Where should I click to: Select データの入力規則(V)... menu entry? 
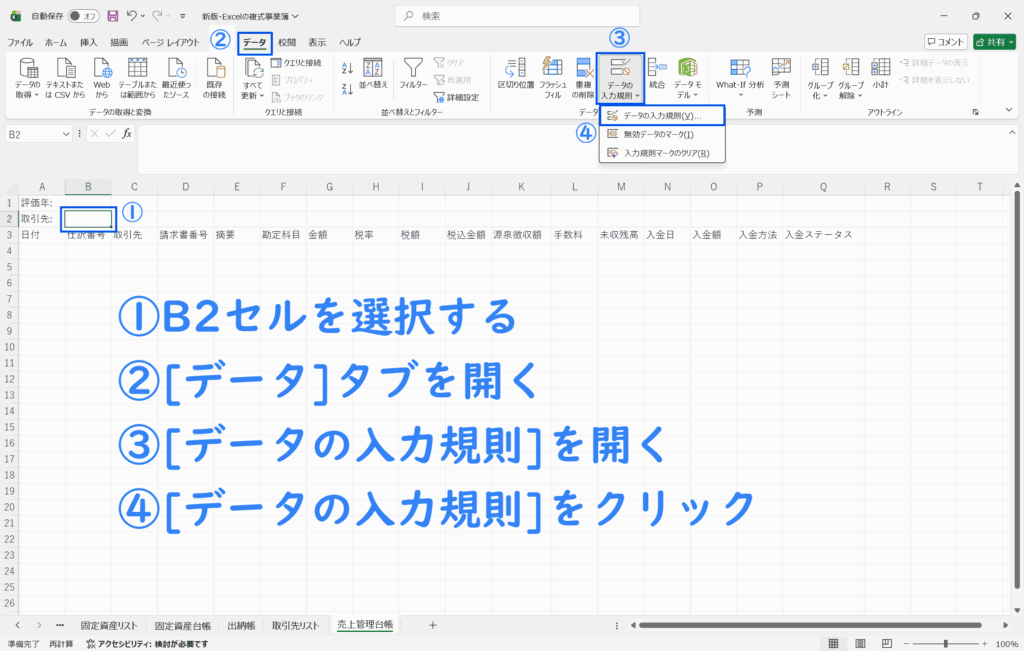pyautogui.click(x=661, y=116)
